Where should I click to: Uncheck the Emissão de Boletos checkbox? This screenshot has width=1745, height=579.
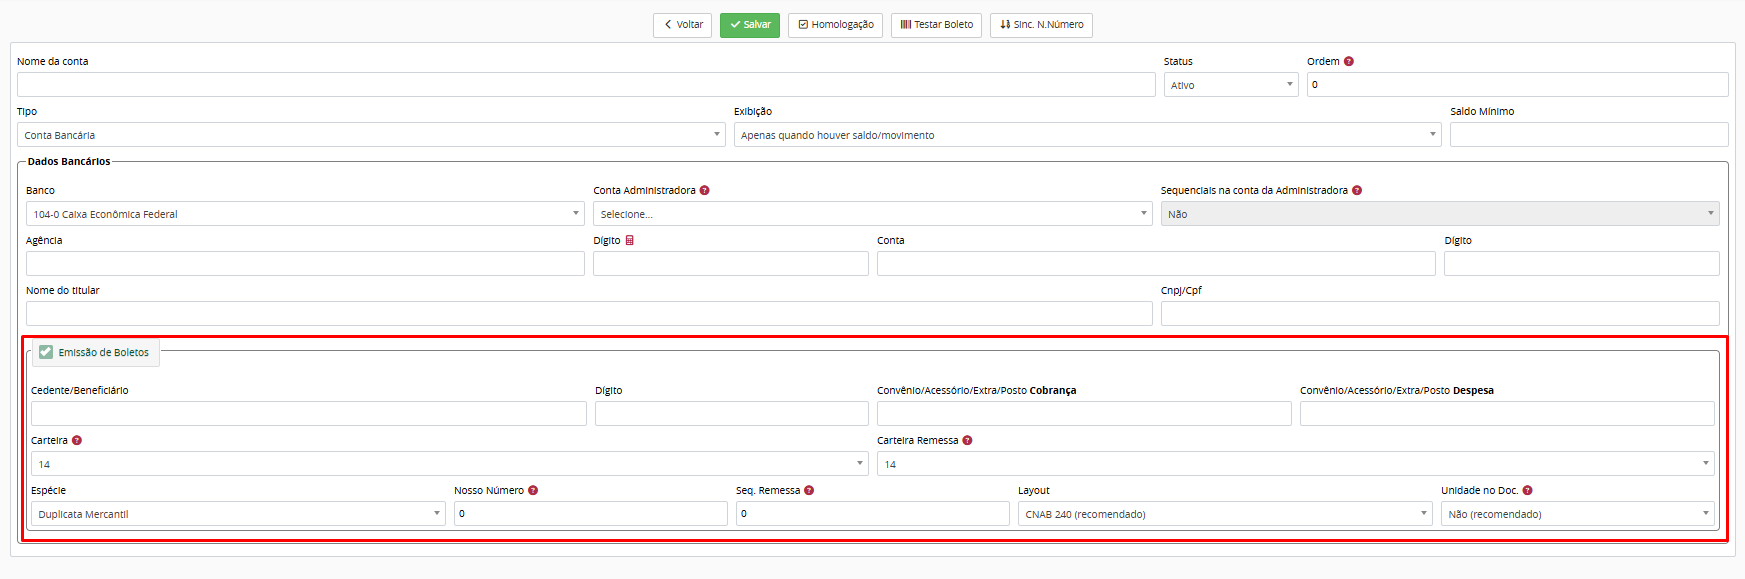46,352
